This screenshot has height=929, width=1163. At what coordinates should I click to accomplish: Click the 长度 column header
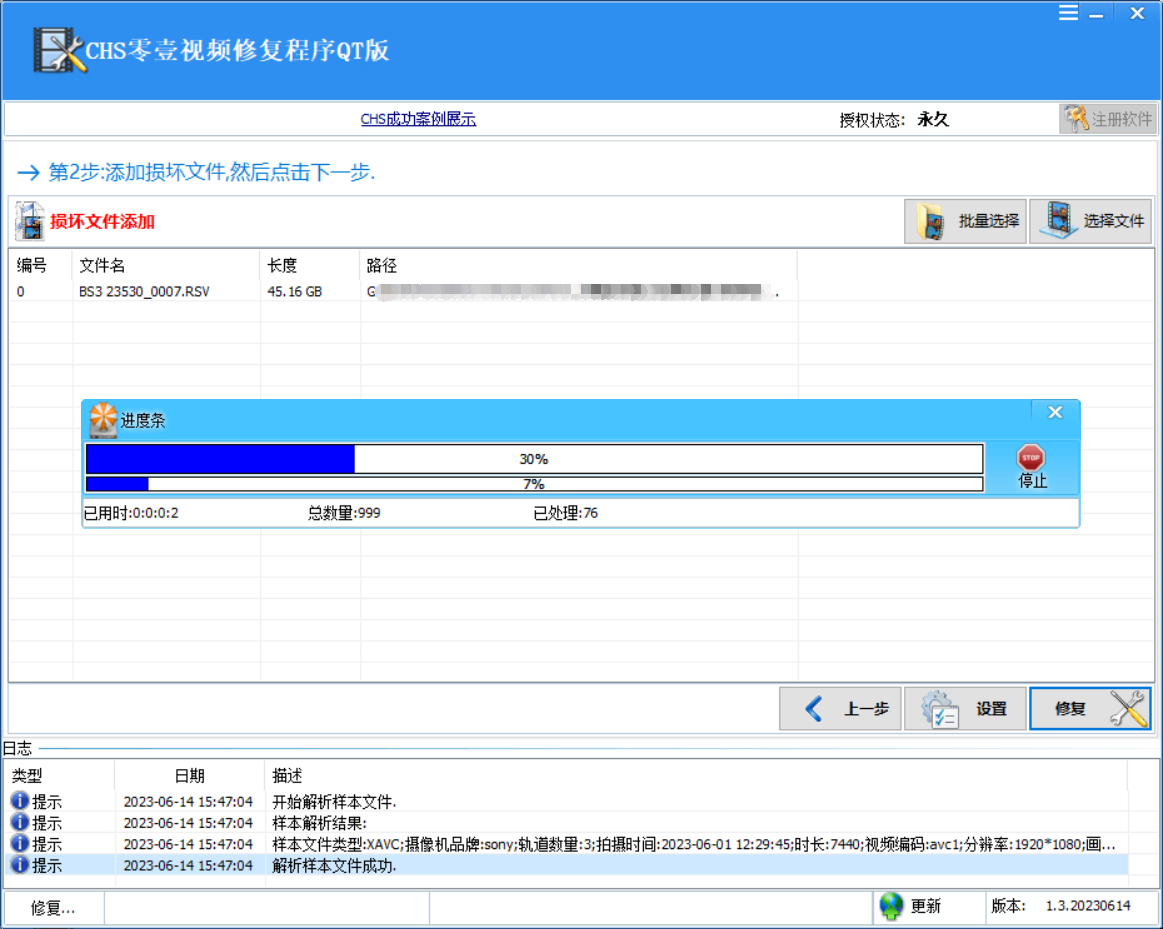310,265
